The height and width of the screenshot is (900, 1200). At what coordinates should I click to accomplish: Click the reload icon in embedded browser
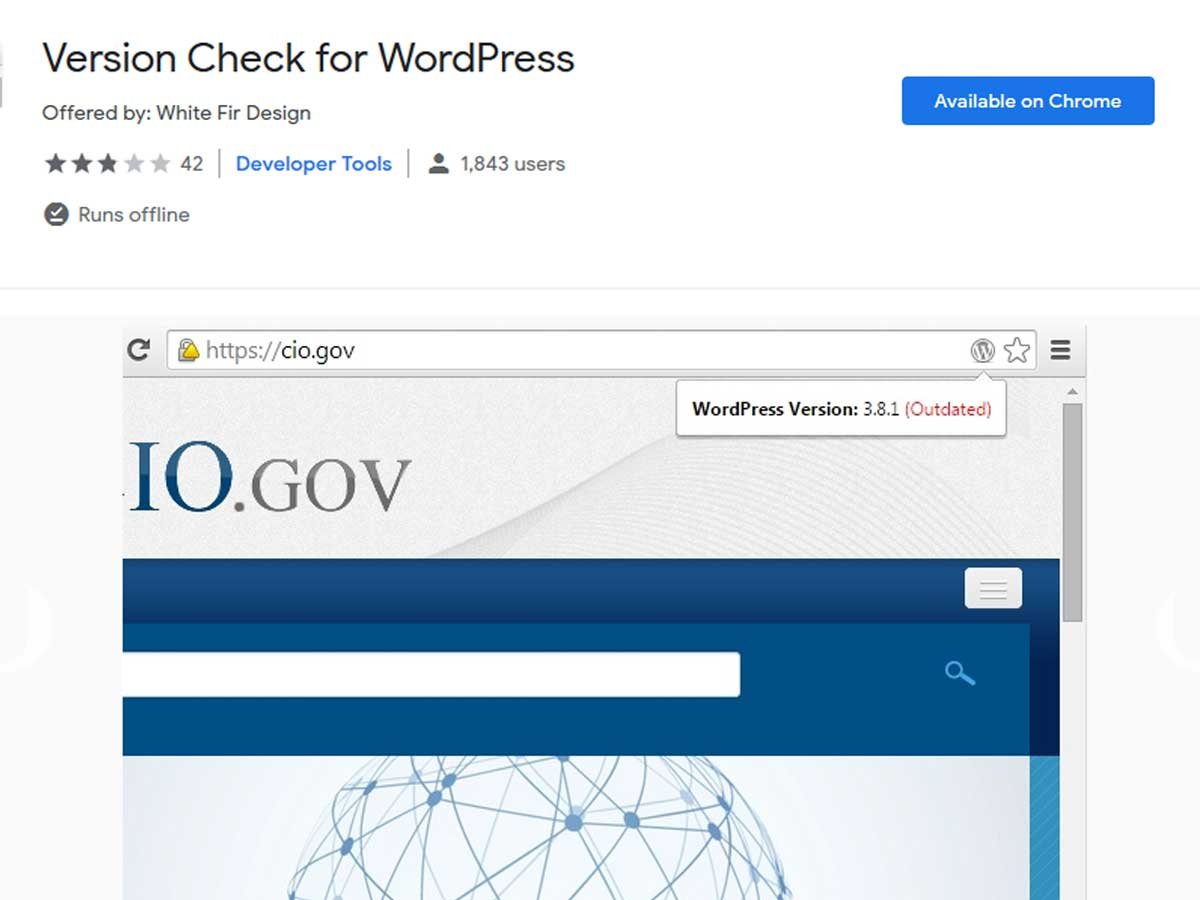point(139,350)
